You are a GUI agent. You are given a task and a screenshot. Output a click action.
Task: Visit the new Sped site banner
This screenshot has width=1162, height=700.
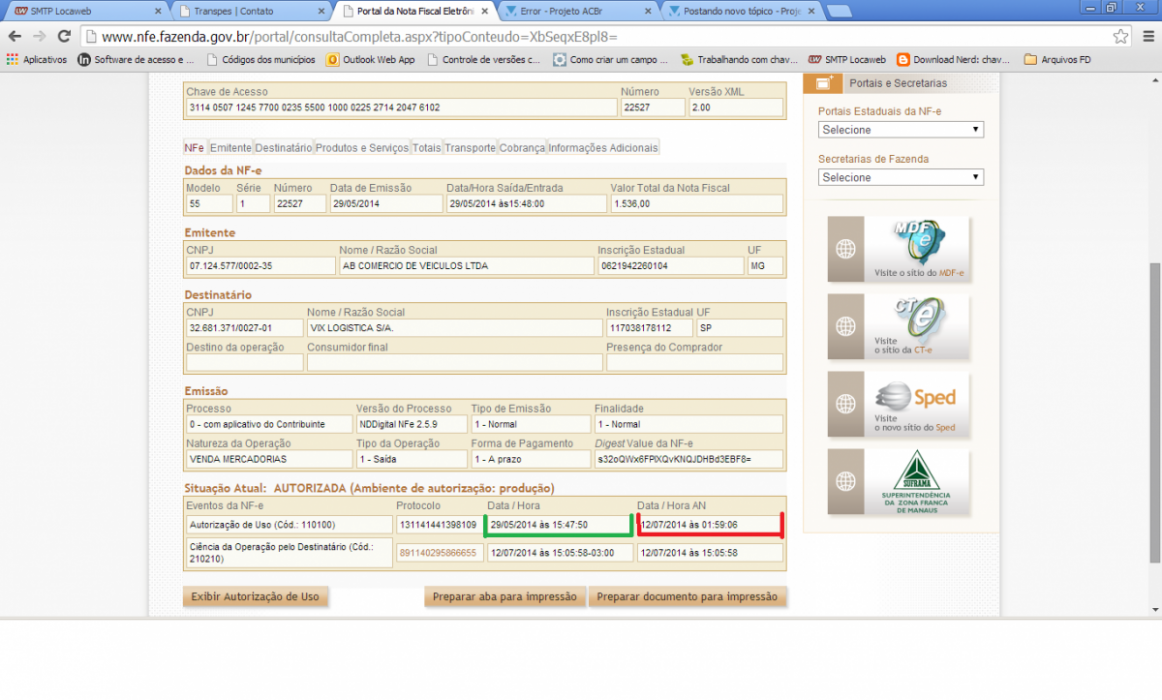click(x=898, y=404)
